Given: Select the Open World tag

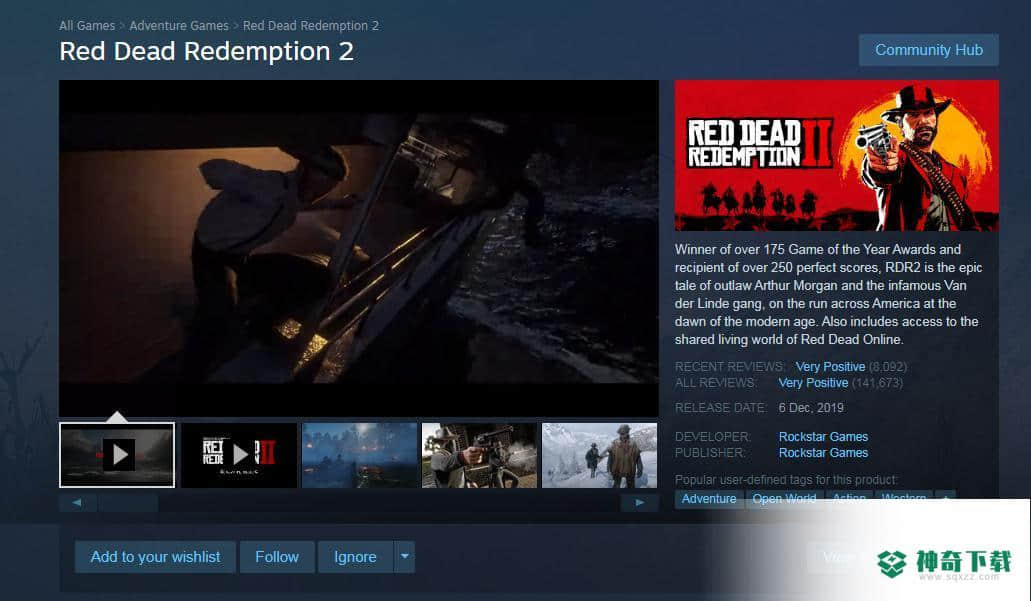Looking at the screenshot, I should point(784,498).
